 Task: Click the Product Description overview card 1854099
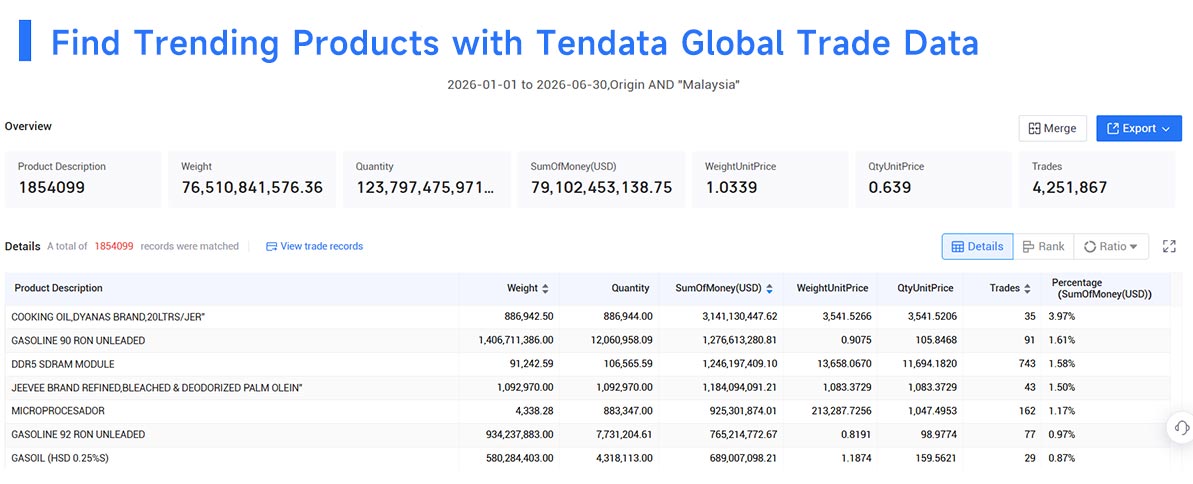83,180
